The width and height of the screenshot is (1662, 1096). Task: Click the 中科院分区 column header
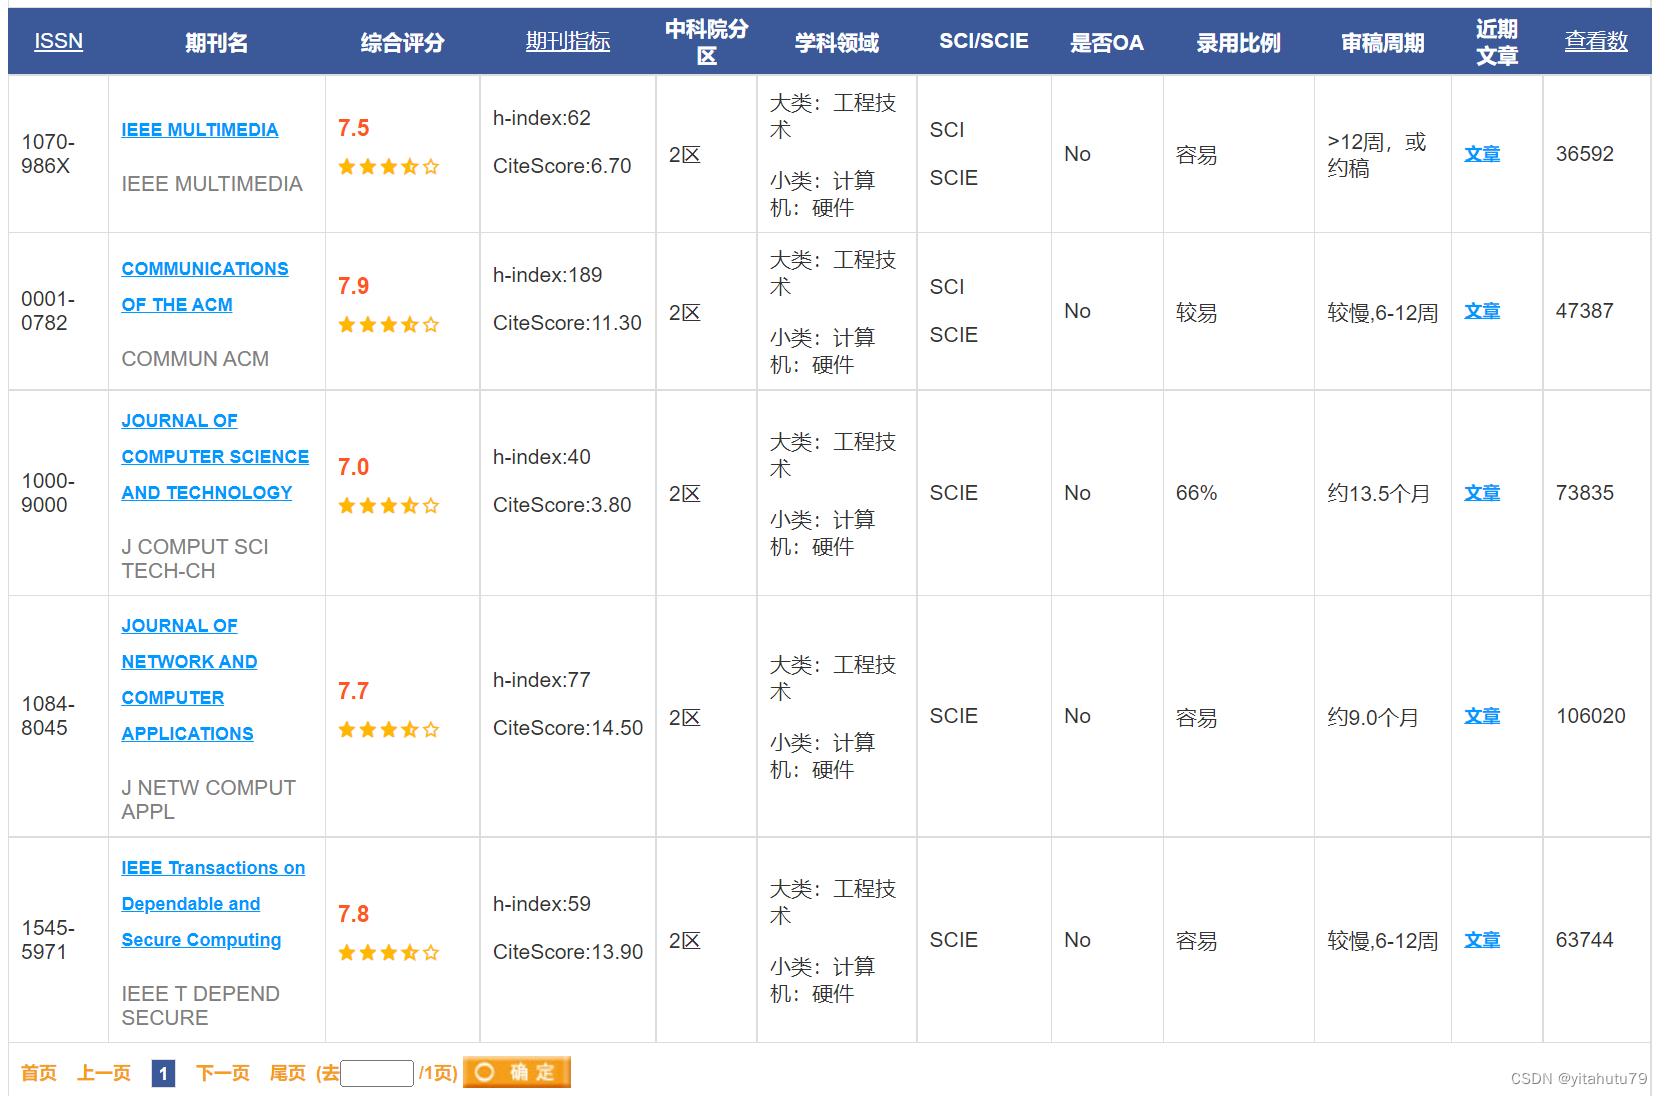click(706, 42)
